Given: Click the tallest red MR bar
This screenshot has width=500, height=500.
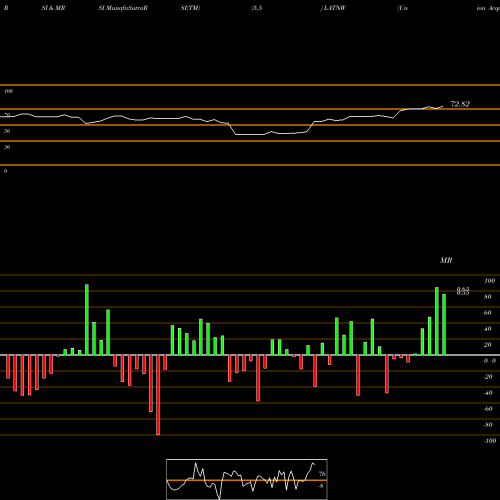Looking at the screenshot, I should 158,395.
